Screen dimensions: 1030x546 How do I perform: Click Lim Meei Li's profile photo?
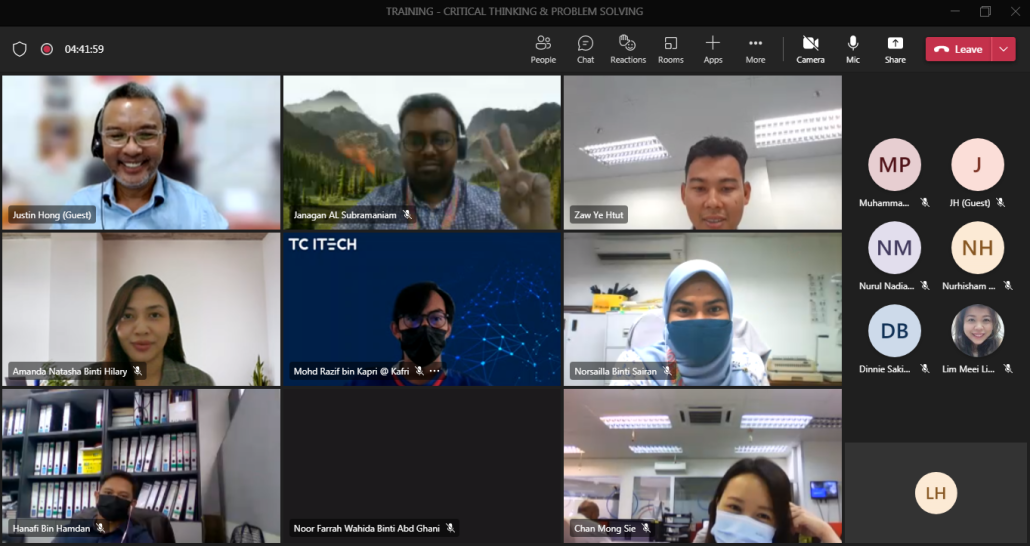point(977,330)
